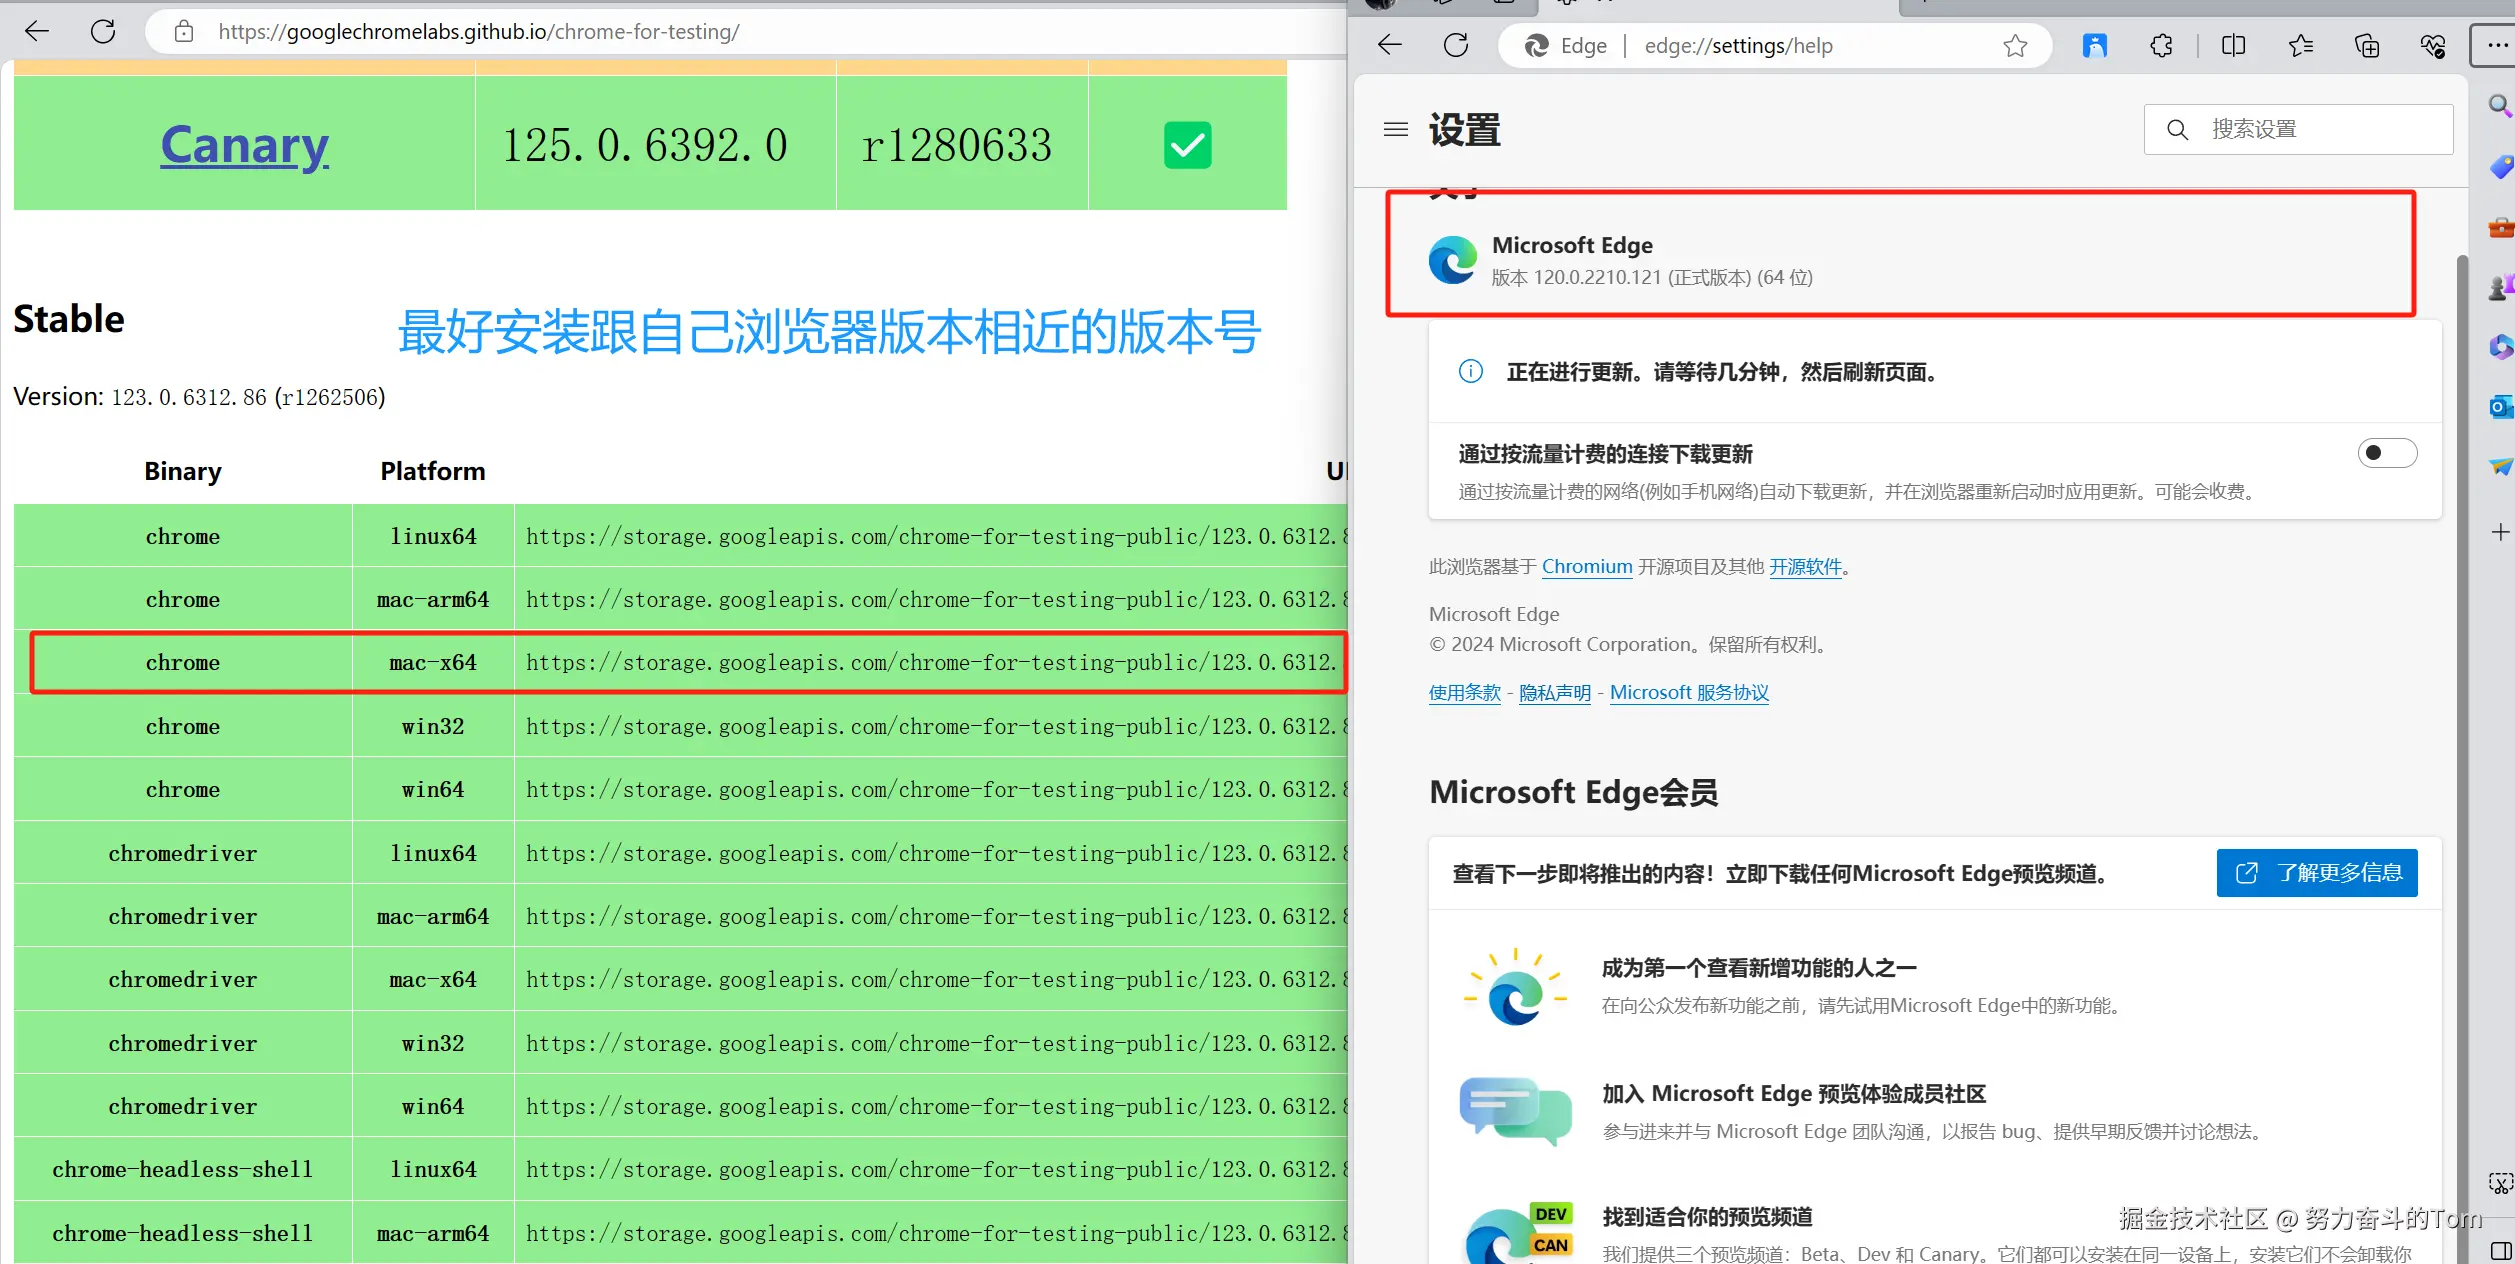The width and height of the screenshot is (2515, 1264).
Task: Open the Tools briefcase in Edge sidebar
Action: 2501,228
